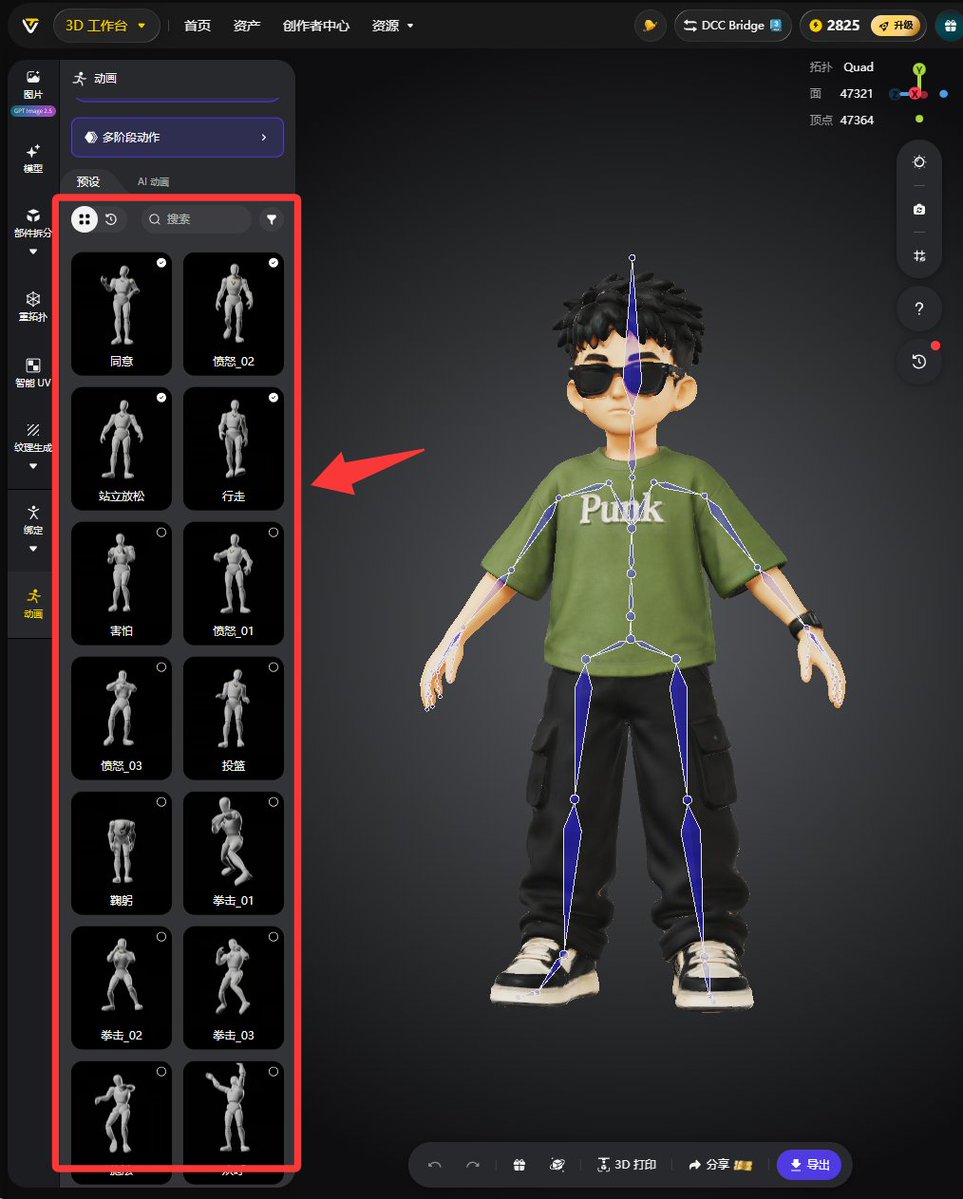This screenshot has width=963, height=1199.
Task: Open the 资产 assets menu item
Action: click(x=246, y=25)
